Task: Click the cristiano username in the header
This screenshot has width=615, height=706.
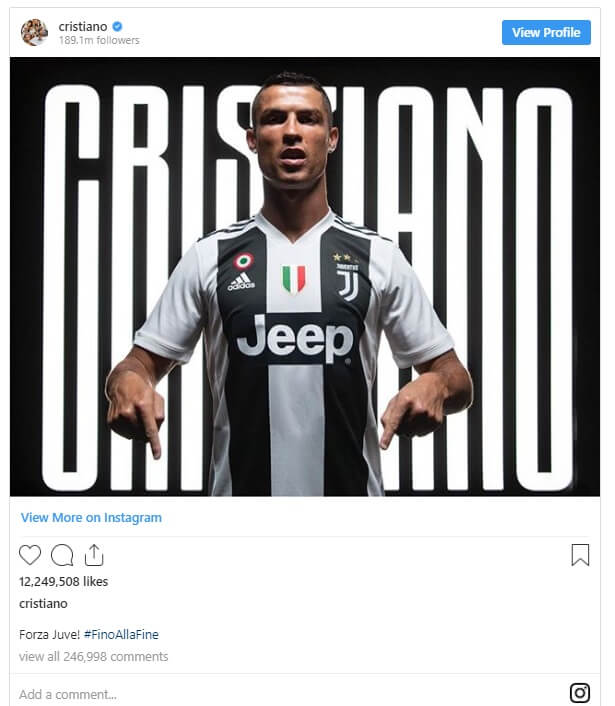Action: 83,27
